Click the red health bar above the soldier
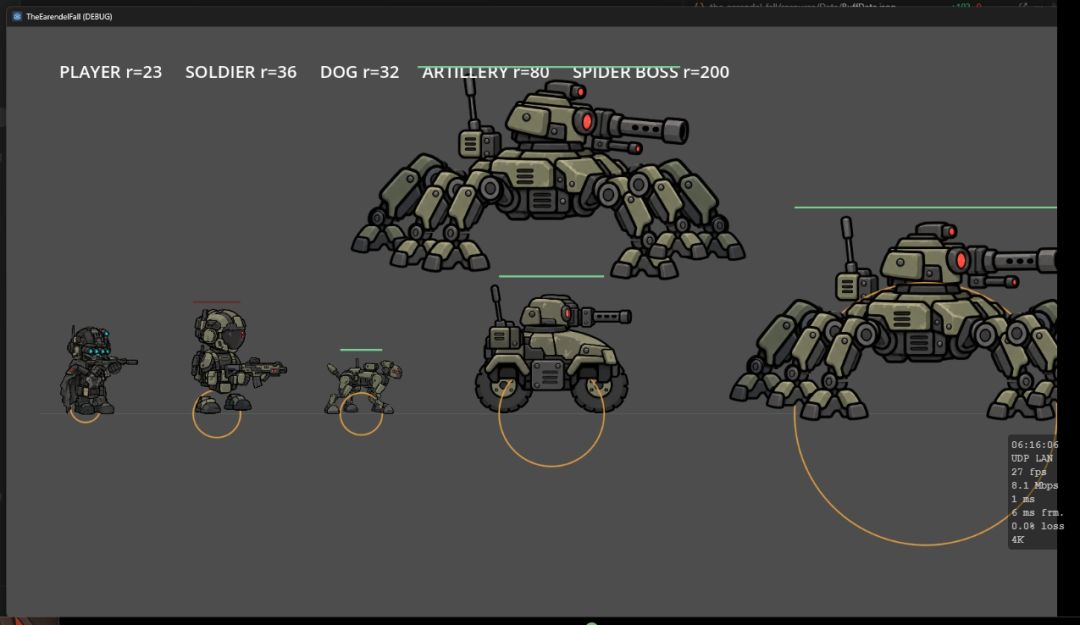Screen dimensions: 1080x625 217,302
